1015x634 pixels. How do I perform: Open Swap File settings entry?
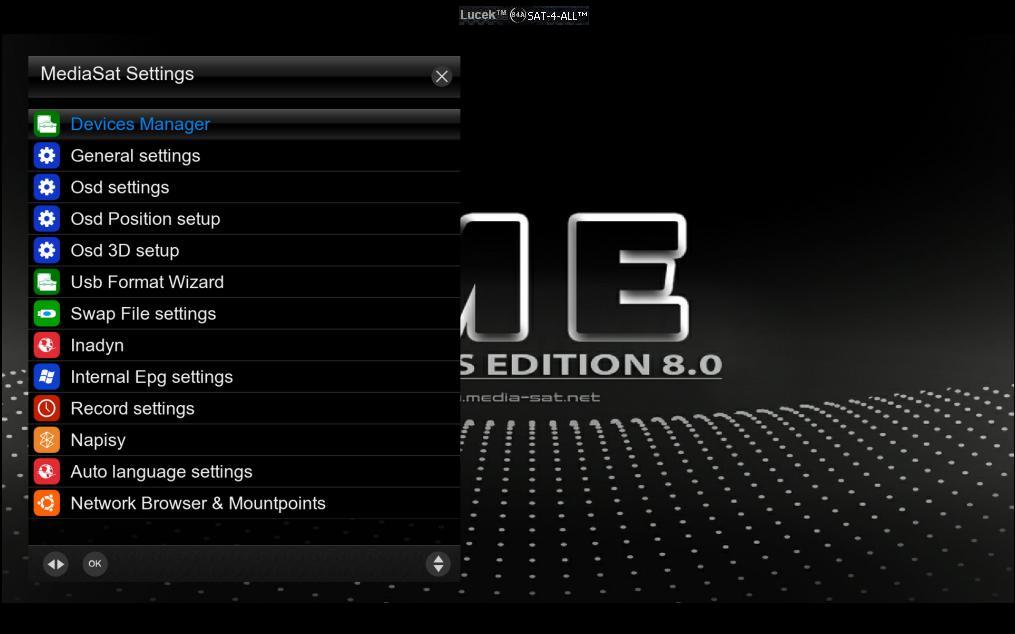[x=244, y=314]
